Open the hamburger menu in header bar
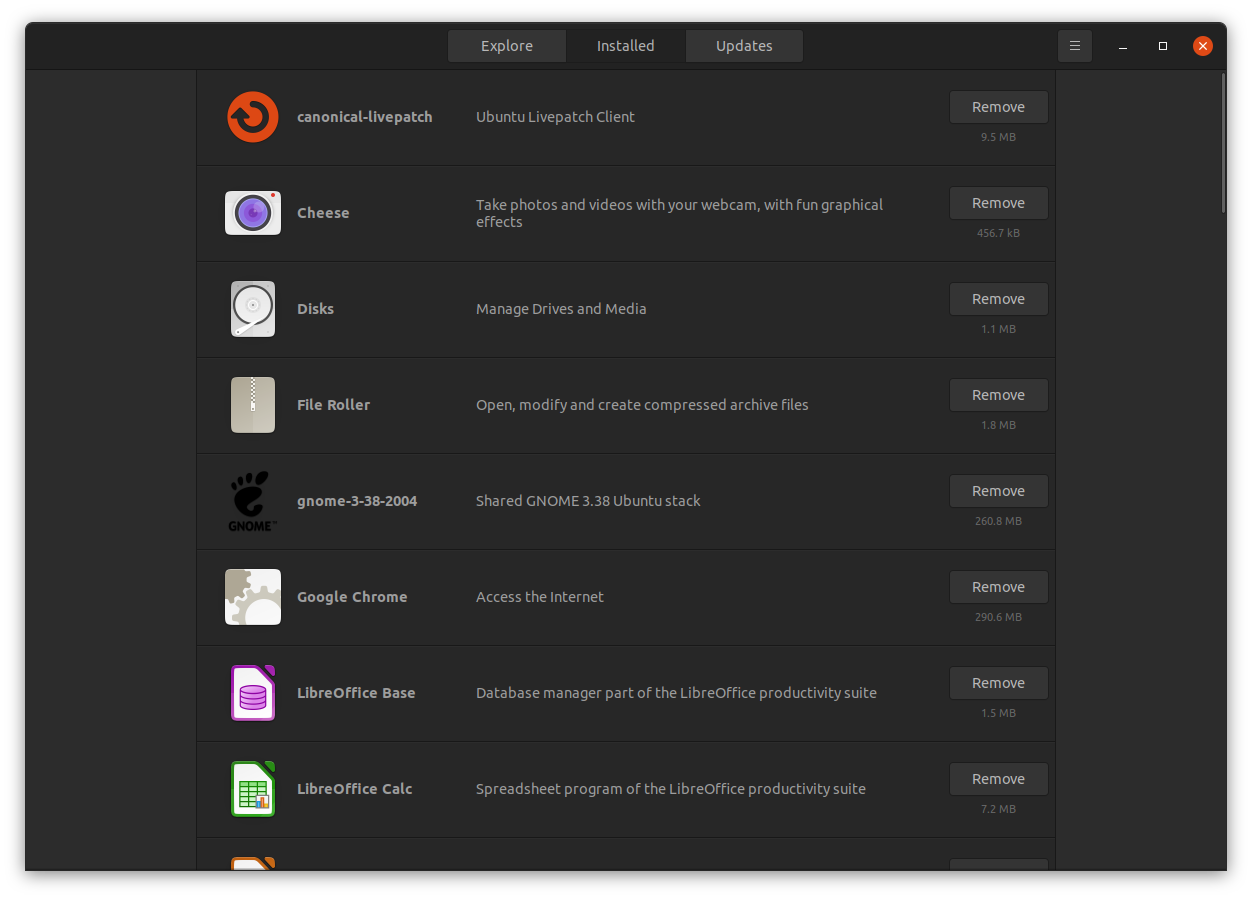 (1075, 46)
